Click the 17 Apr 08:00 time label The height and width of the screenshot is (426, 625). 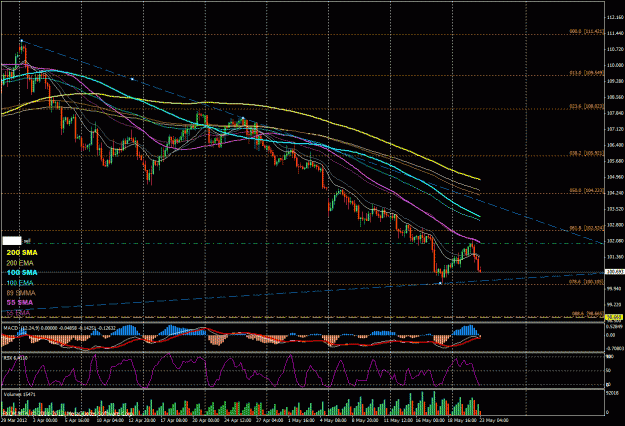174,420
